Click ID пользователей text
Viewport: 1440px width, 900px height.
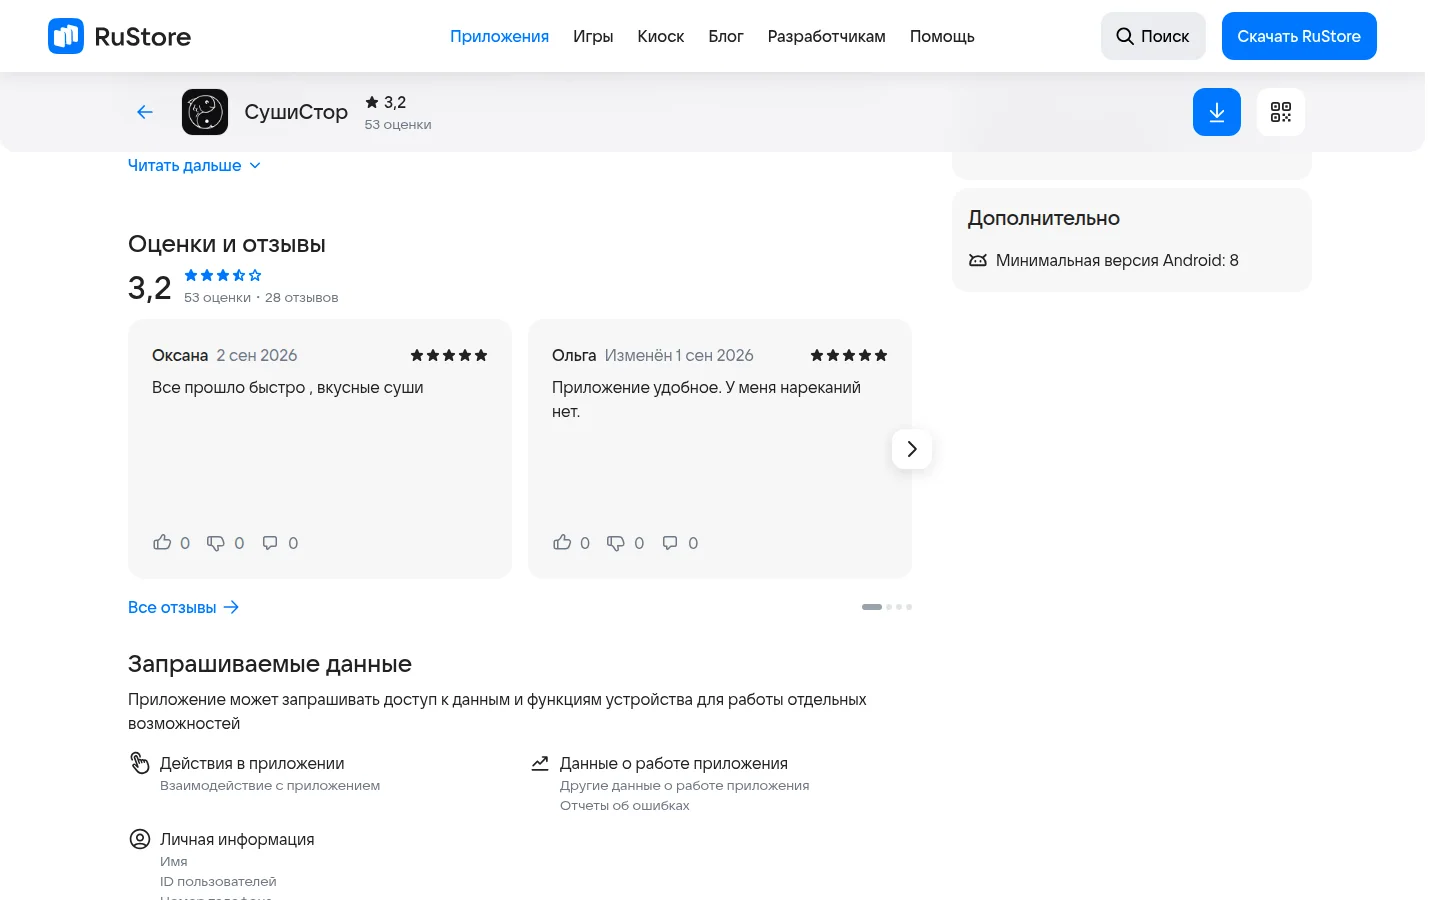click(218, 881)
